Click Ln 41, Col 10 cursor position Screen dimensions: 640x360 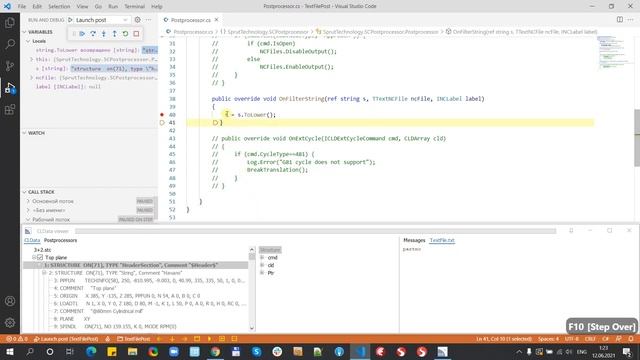pos(504,339)
